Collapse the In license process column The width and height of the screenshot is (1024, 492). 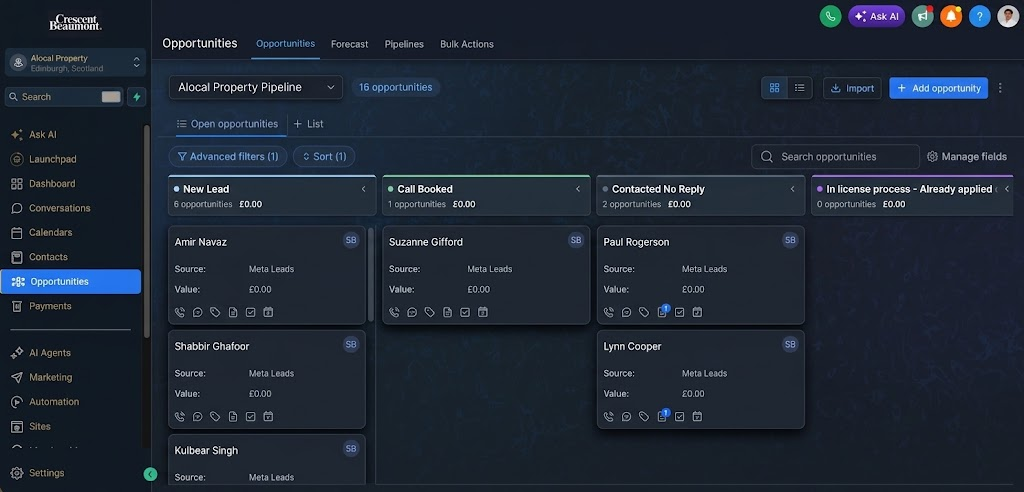tap(1007, 189)
